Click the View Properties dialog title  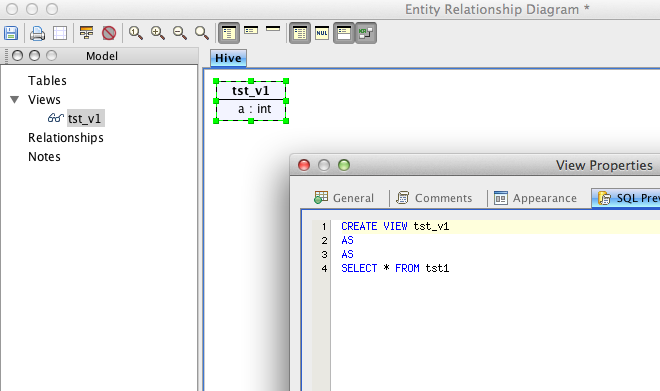point(604,165)
